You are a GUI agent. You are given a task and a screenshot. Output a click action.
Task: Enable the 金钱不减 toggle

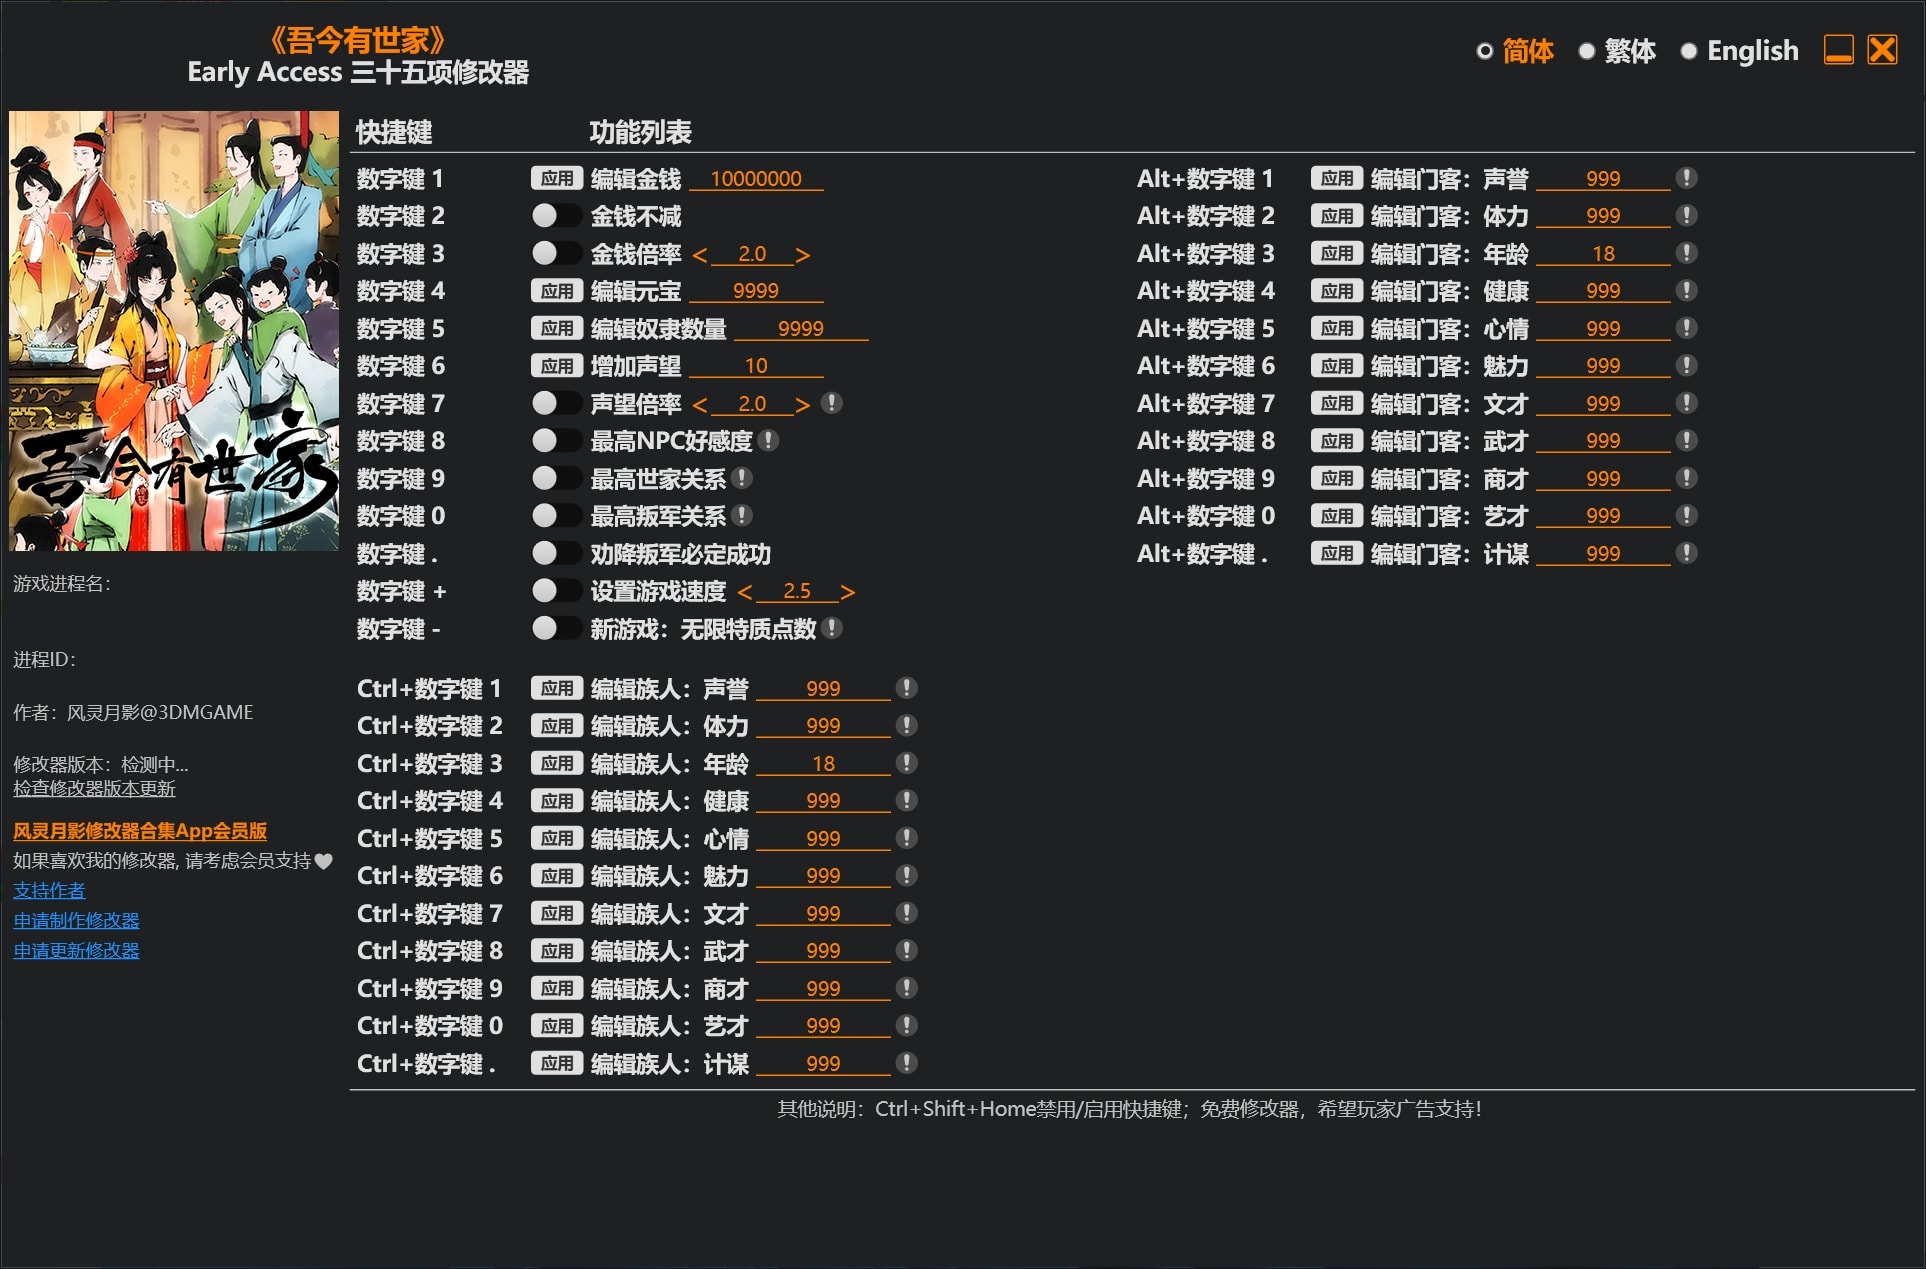[x=557, y=215]
